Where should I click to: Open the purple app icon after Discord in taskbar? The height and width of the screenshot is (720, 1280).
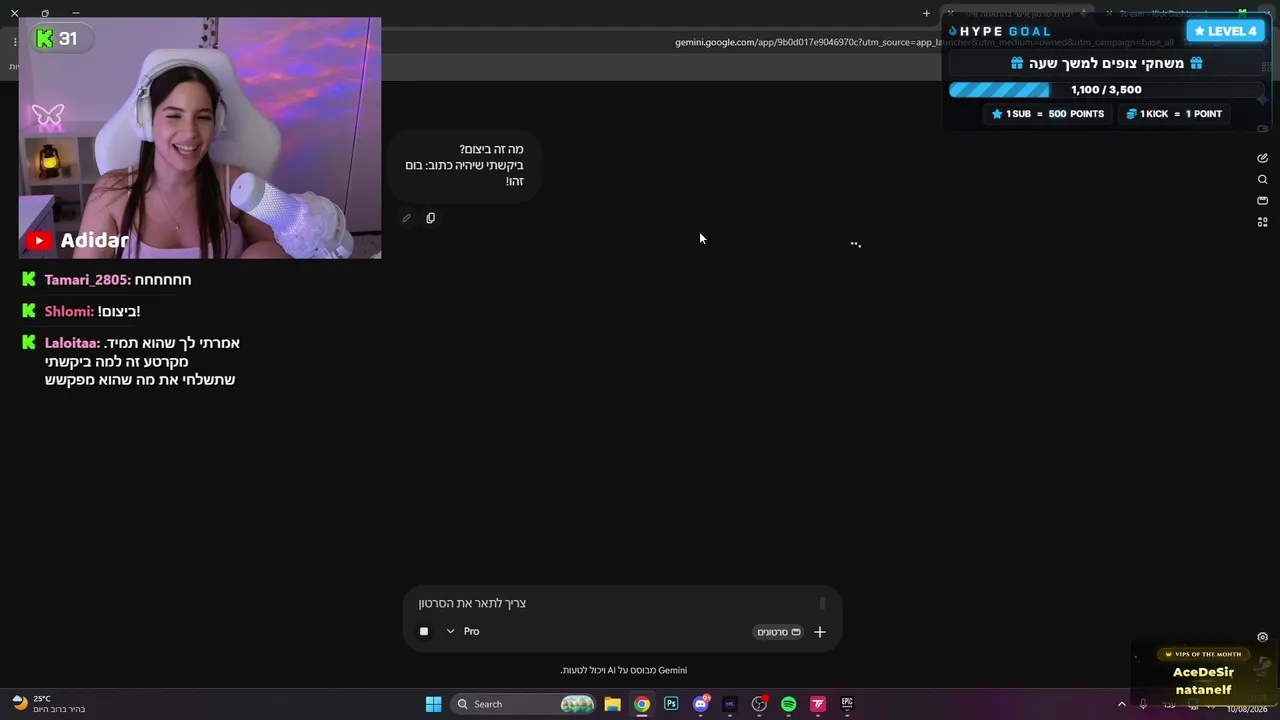pos(730,704)
